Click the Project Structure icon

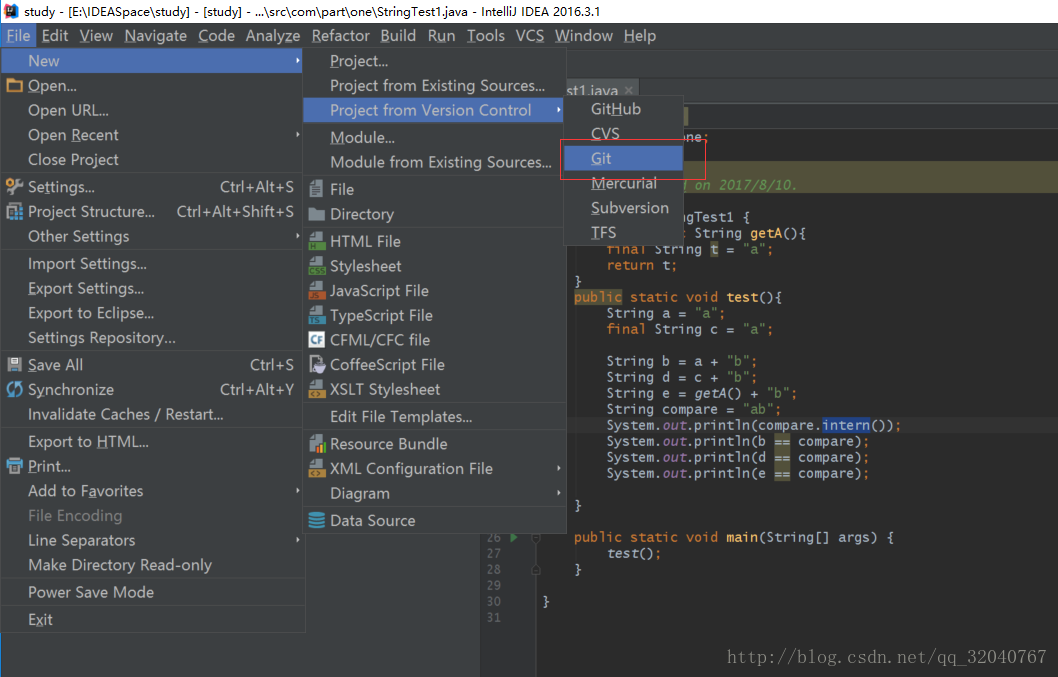coord(15,211)
